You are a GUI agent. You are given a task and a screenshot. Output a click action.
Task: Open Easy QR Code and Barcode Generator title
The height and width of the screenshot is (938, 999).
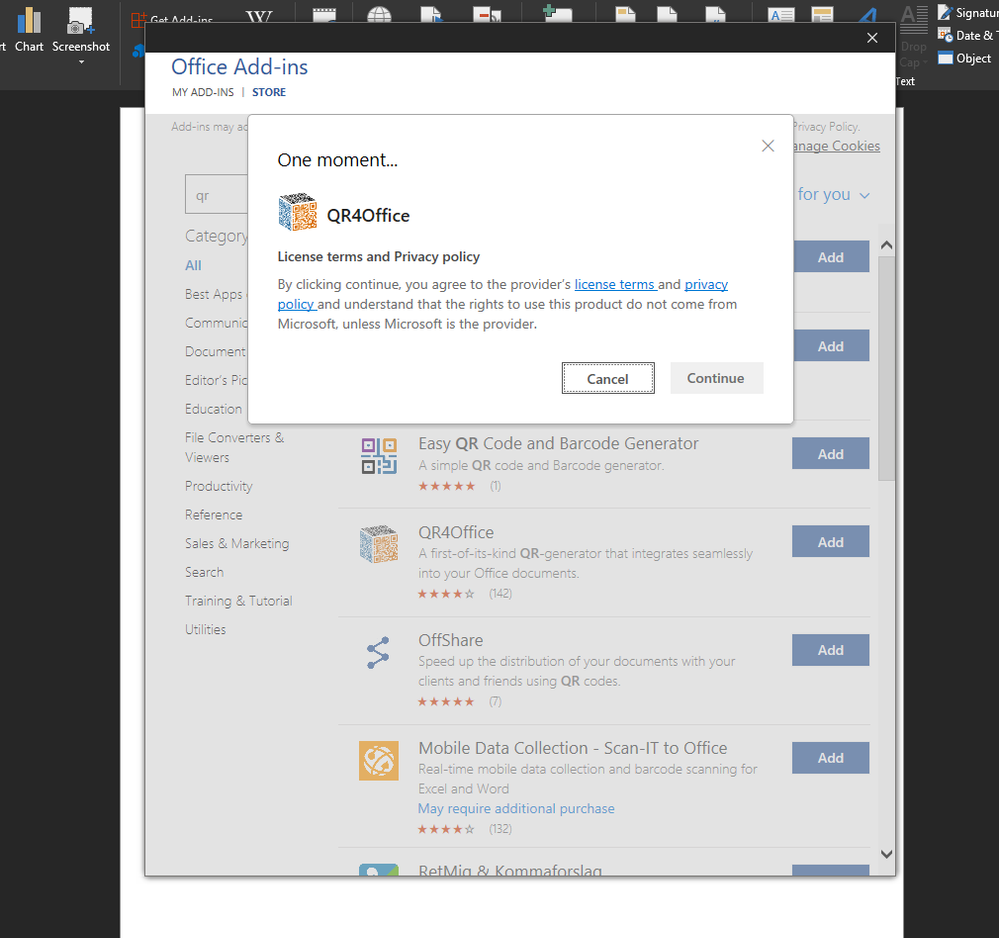[x=558, y=444]
